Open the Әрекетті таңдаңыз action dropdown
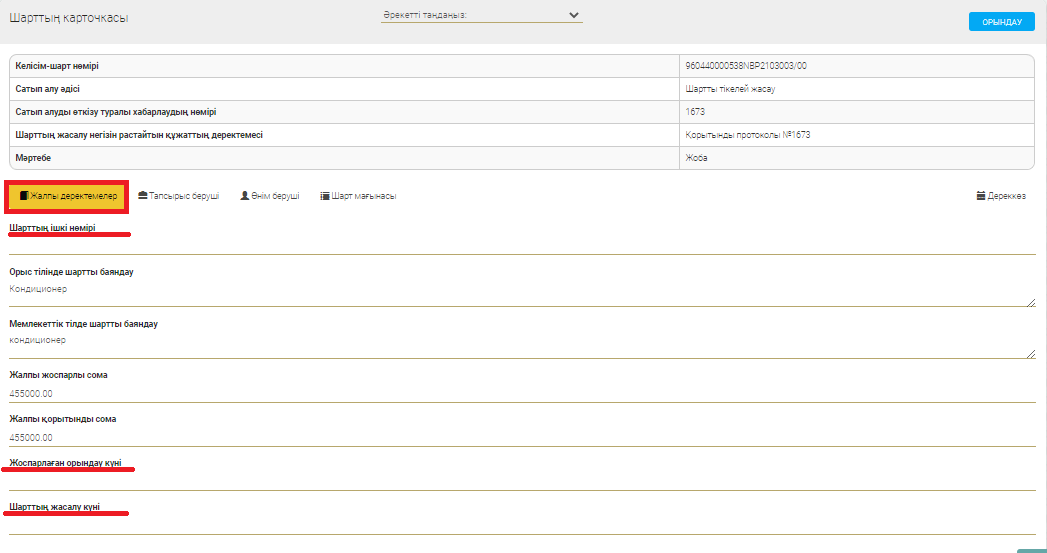 480,16
